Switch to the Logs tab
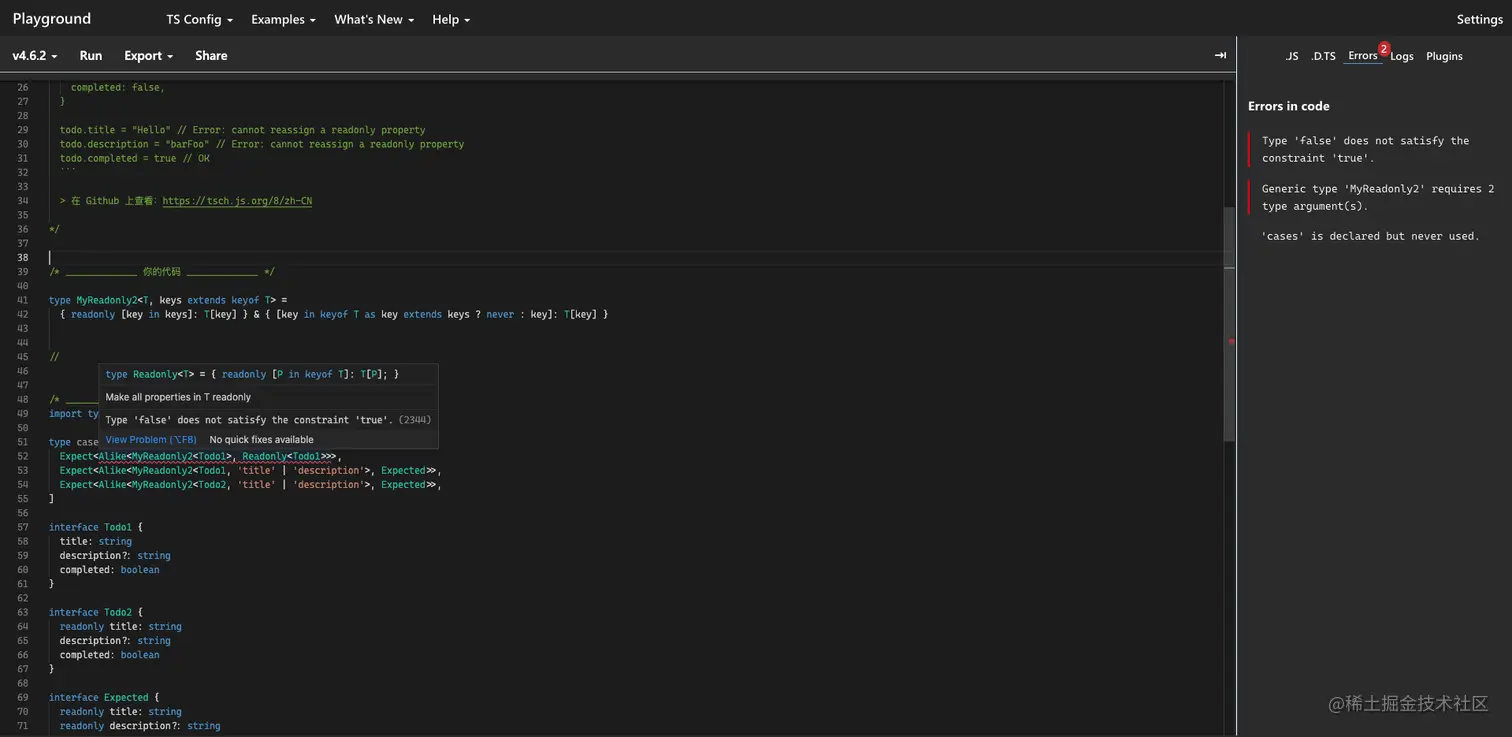The width and height of the screenshot is (1512, 737). click(x=1402, y=56)
